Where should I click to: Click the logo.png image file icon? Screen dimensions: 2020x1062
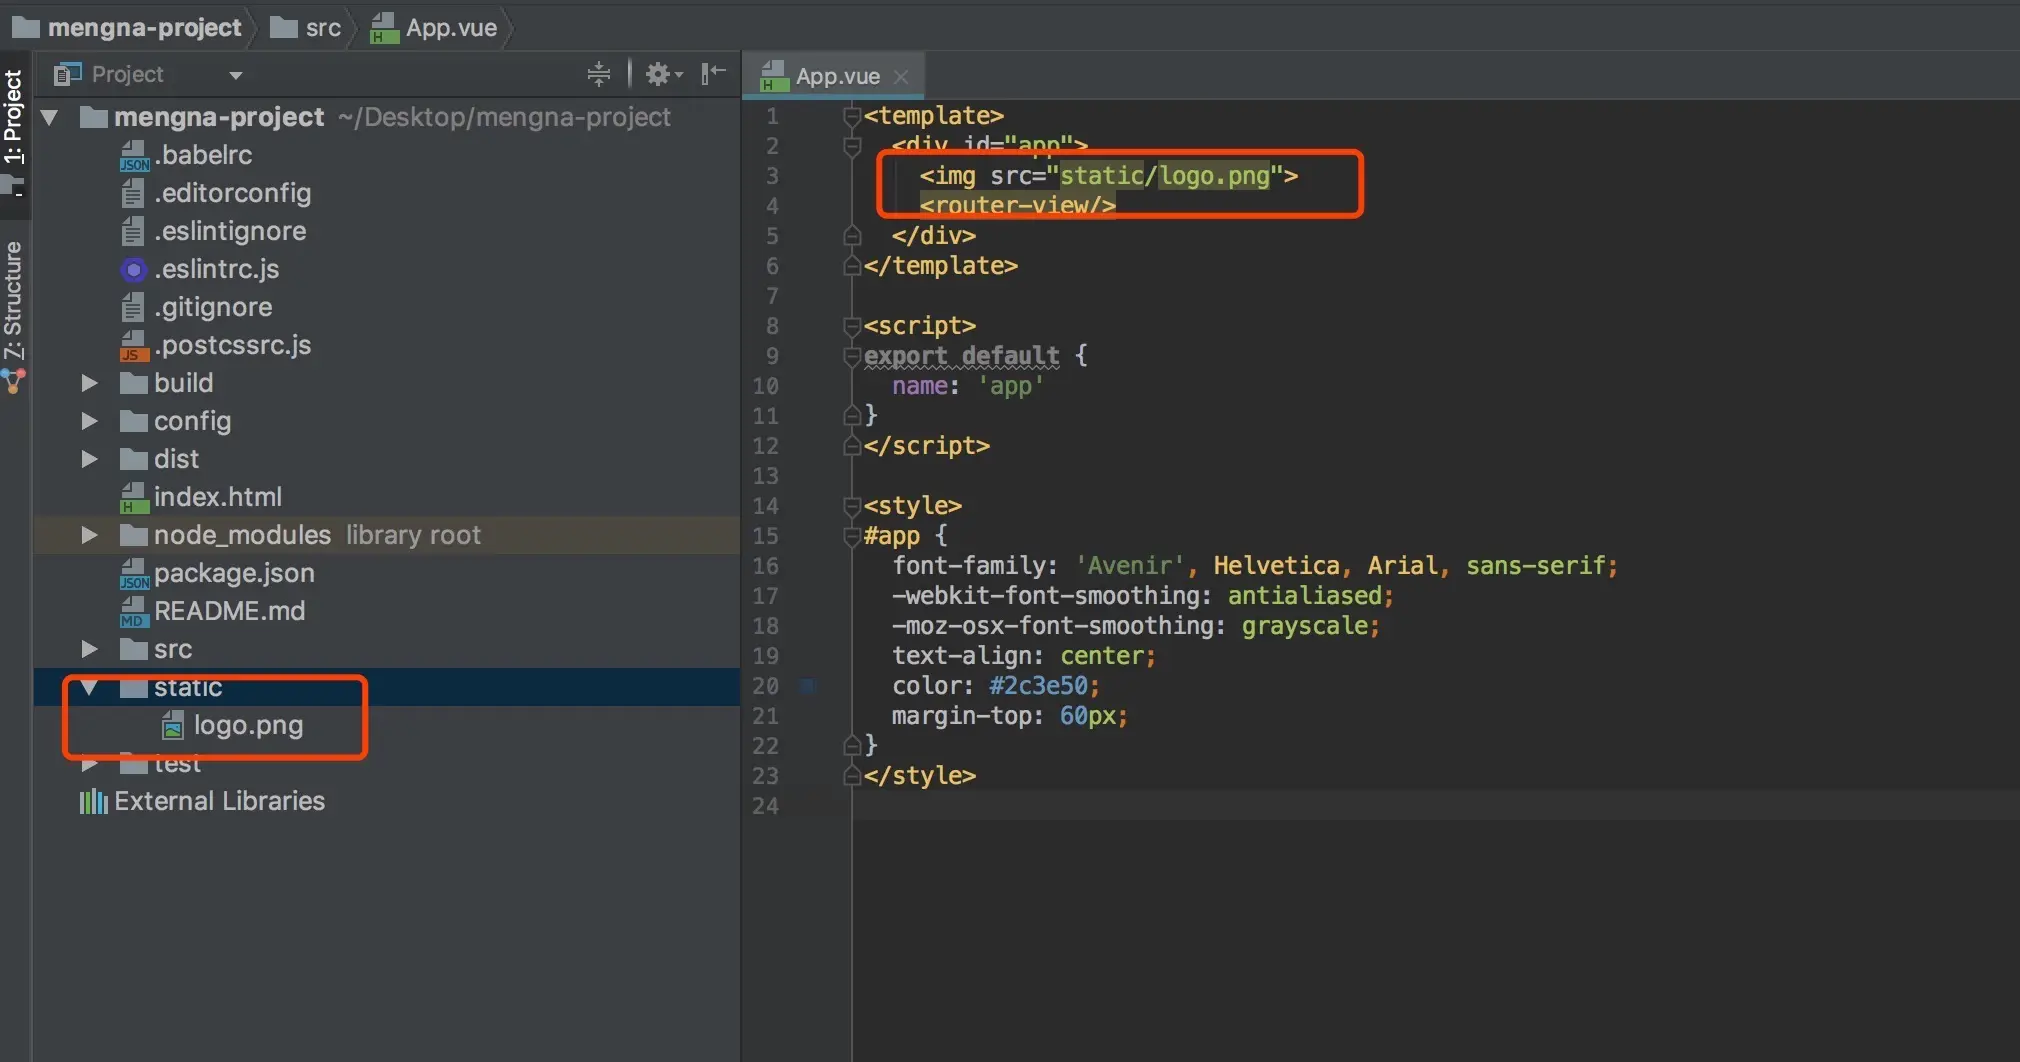coord(173,725)
